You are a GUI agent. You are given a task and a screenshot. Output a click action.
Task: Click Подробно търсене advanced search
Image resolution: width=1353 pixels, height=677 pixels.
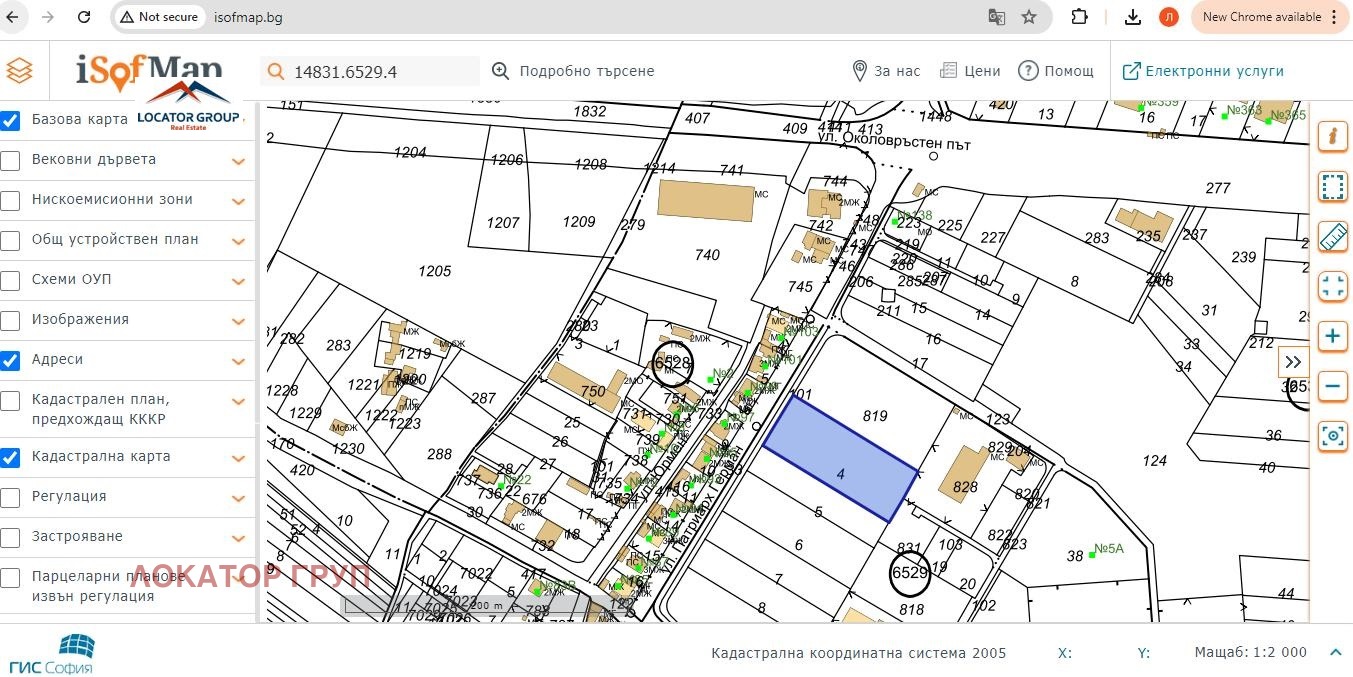(573, 71)
